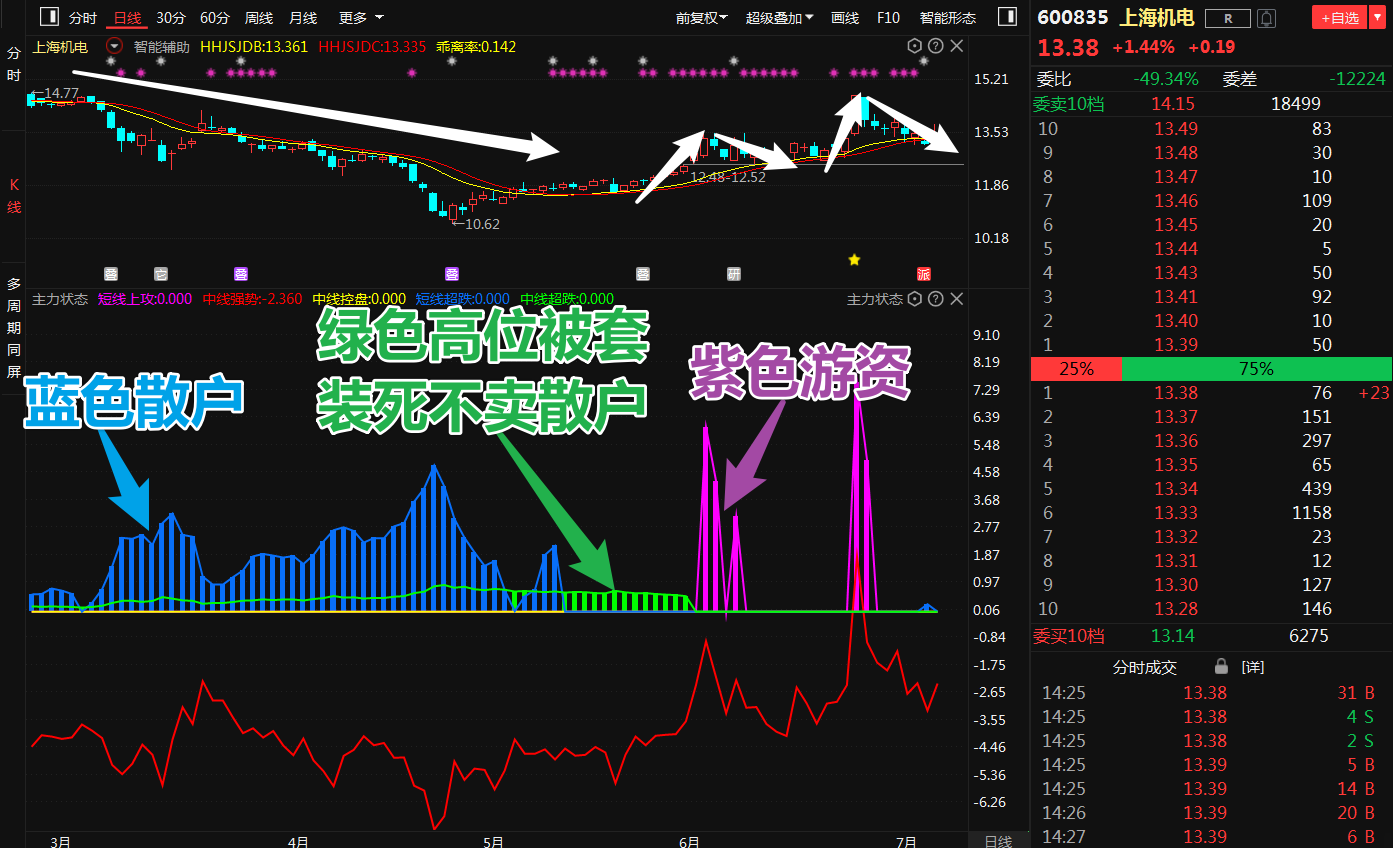1393x848 pixels.
Task: Switch to 30分 period
Action: [x=171, y=18]
